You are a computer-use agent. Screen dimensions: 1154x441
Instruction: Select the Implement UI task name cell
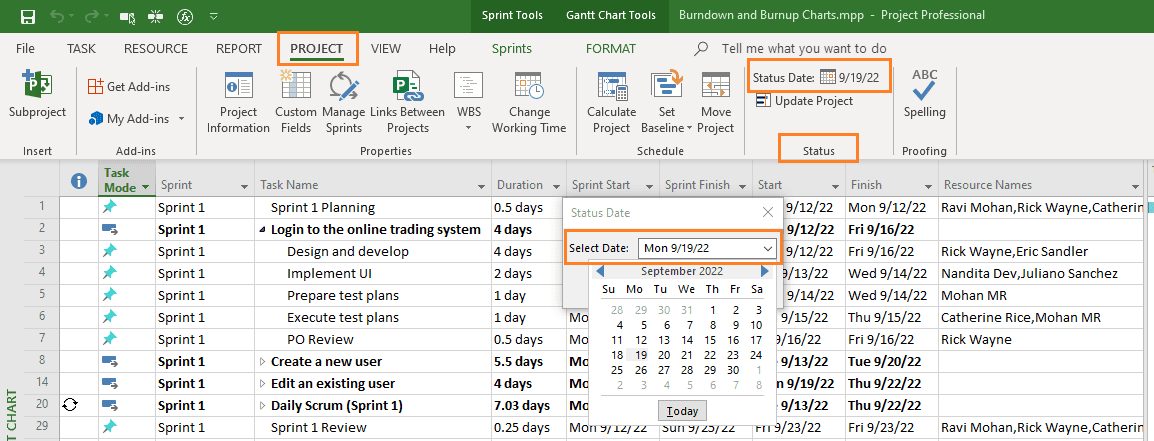[x=372, y=274]
